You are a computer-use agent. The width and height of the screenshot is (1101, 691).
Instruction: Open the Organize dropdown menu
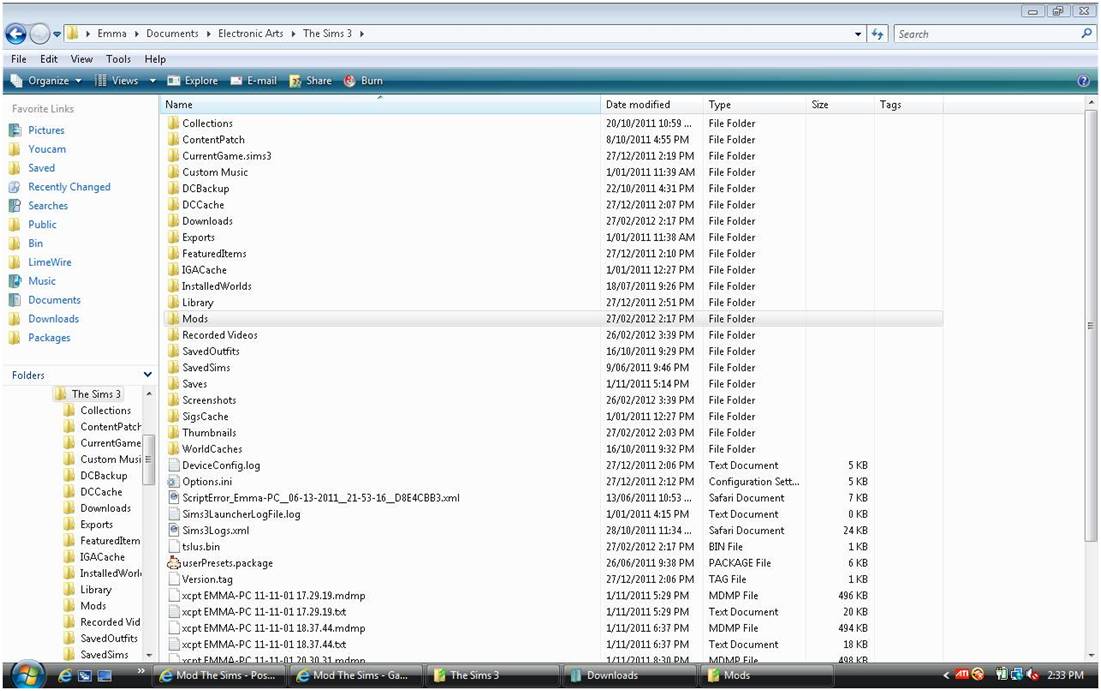point(48,81)
